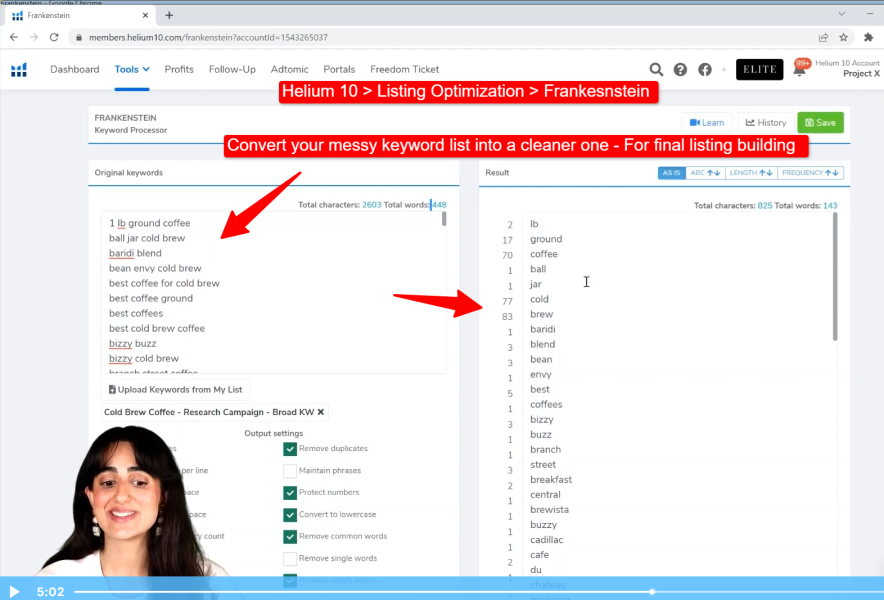Click the Facebook icon in header
This screenshot has width=884, height=600.
click(705, 70)
